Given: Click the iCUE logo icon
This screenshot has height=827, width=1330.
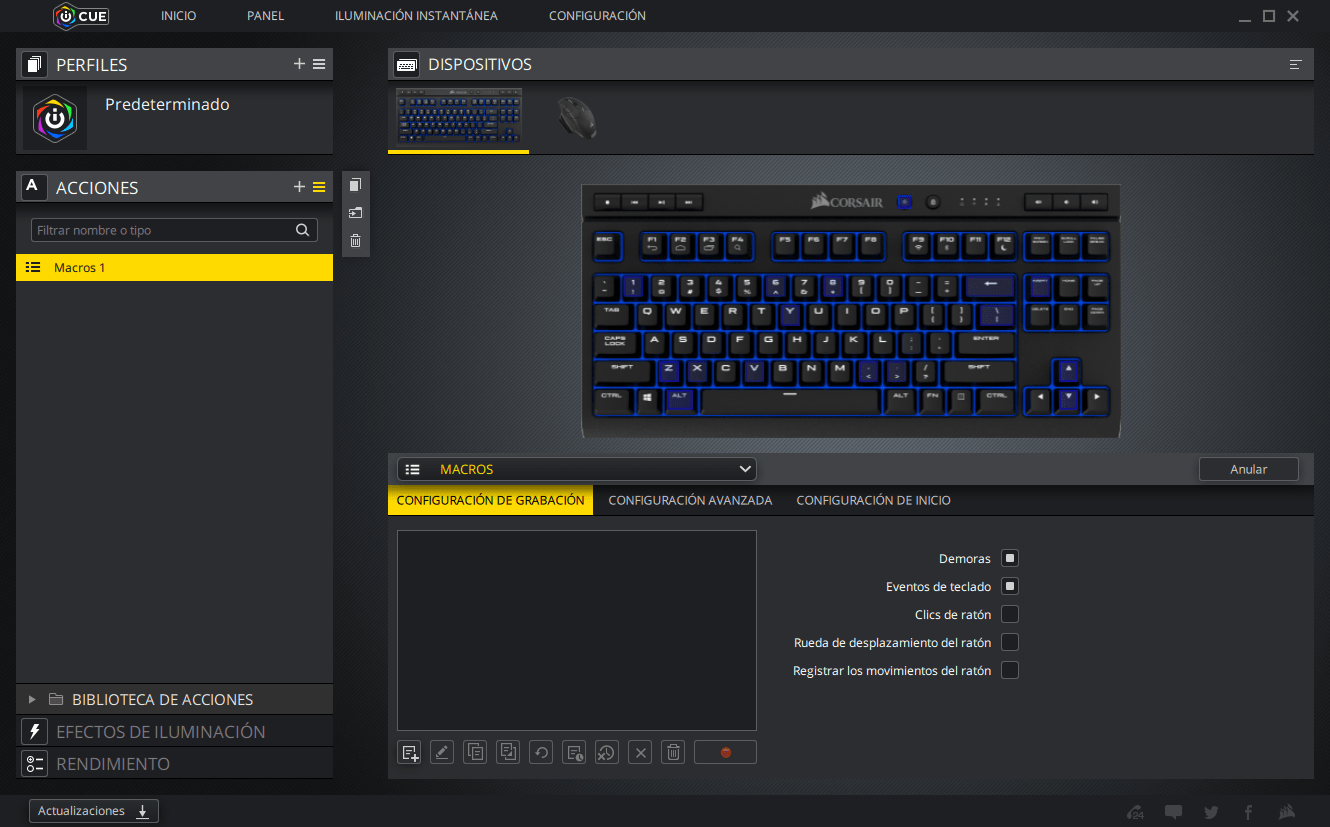Looking at the screenshot, I should click(81, 16).
